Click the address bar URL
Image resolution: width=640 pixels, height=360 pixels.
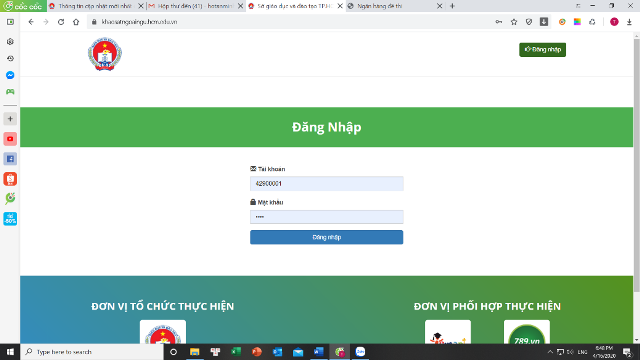[139, 22]
